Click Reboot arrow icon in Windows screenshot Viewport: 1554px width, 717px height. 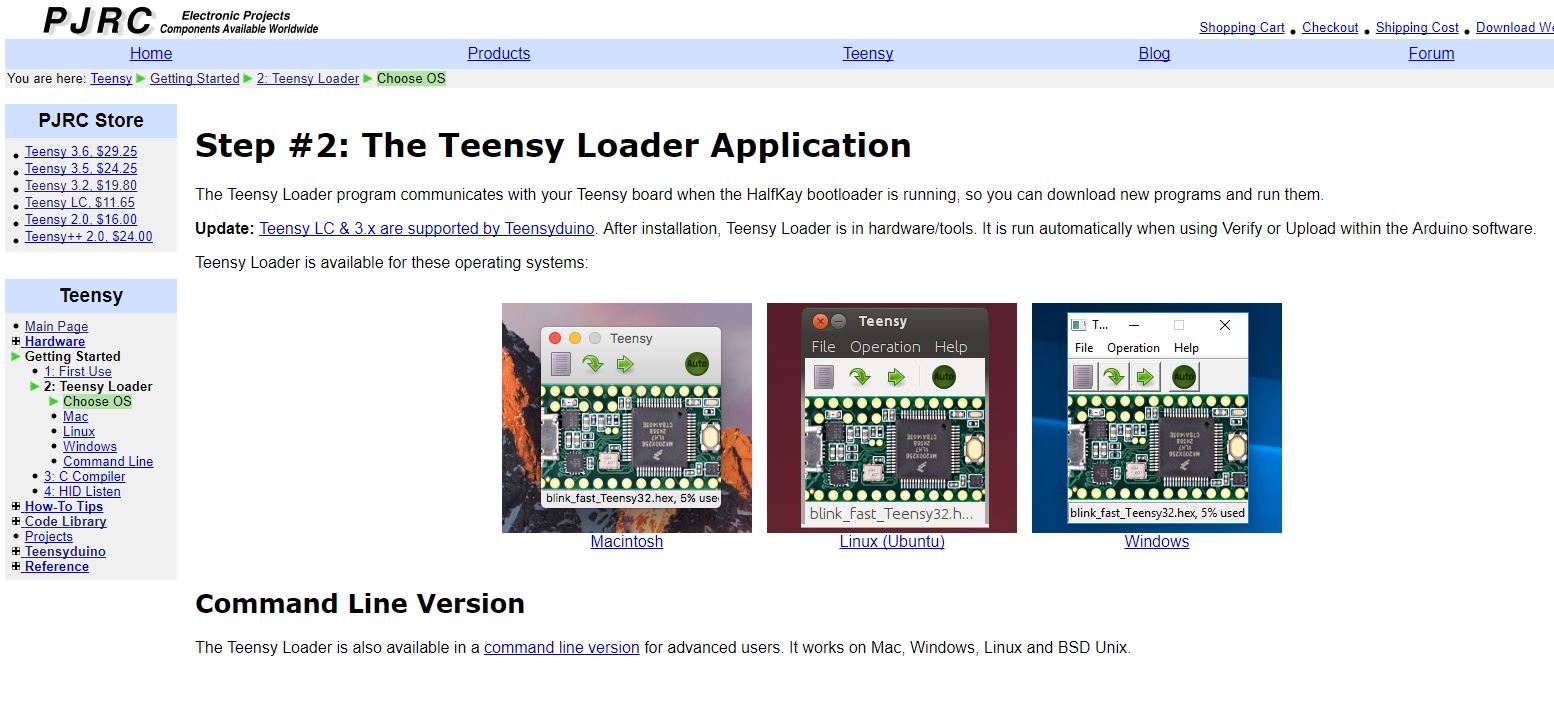(1143, 377)
